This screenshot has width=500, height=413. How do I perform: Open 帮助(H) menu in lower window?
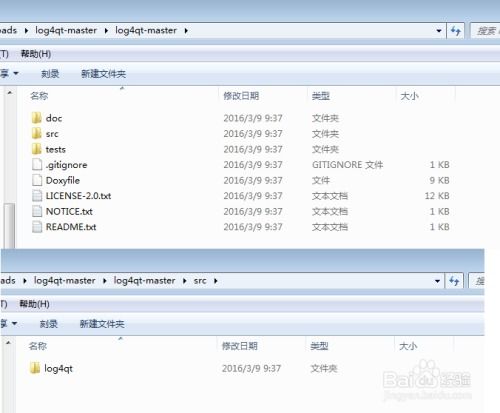[x=35, y=304]
